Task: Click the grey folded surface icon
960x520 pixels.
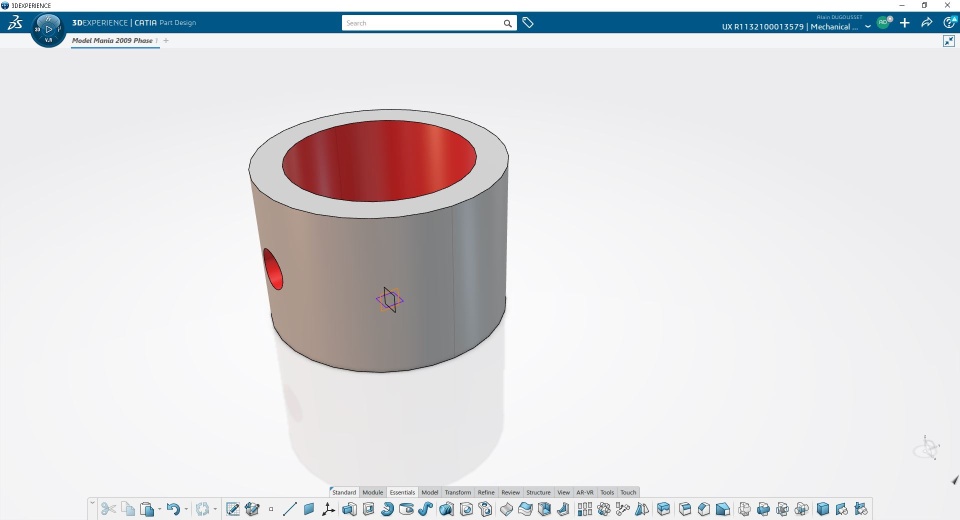Action: point(506,509)
